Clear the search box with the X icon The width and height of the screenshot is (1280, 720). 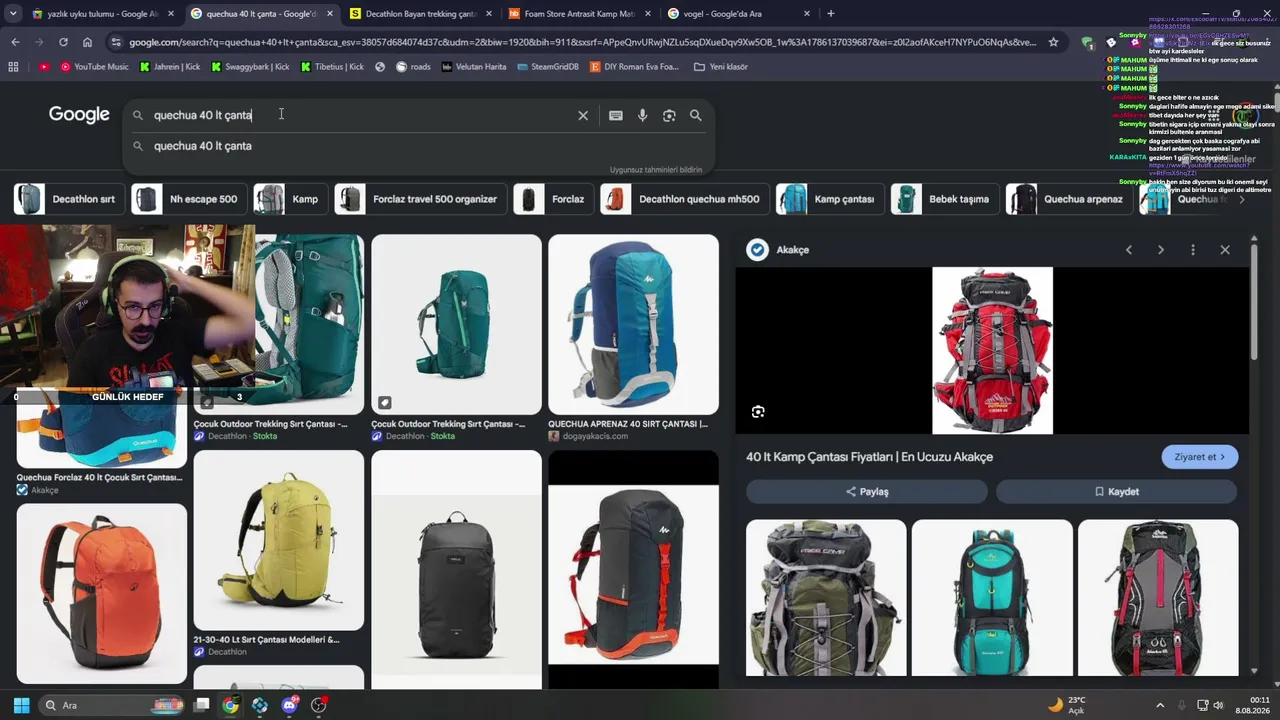(583, 115)
